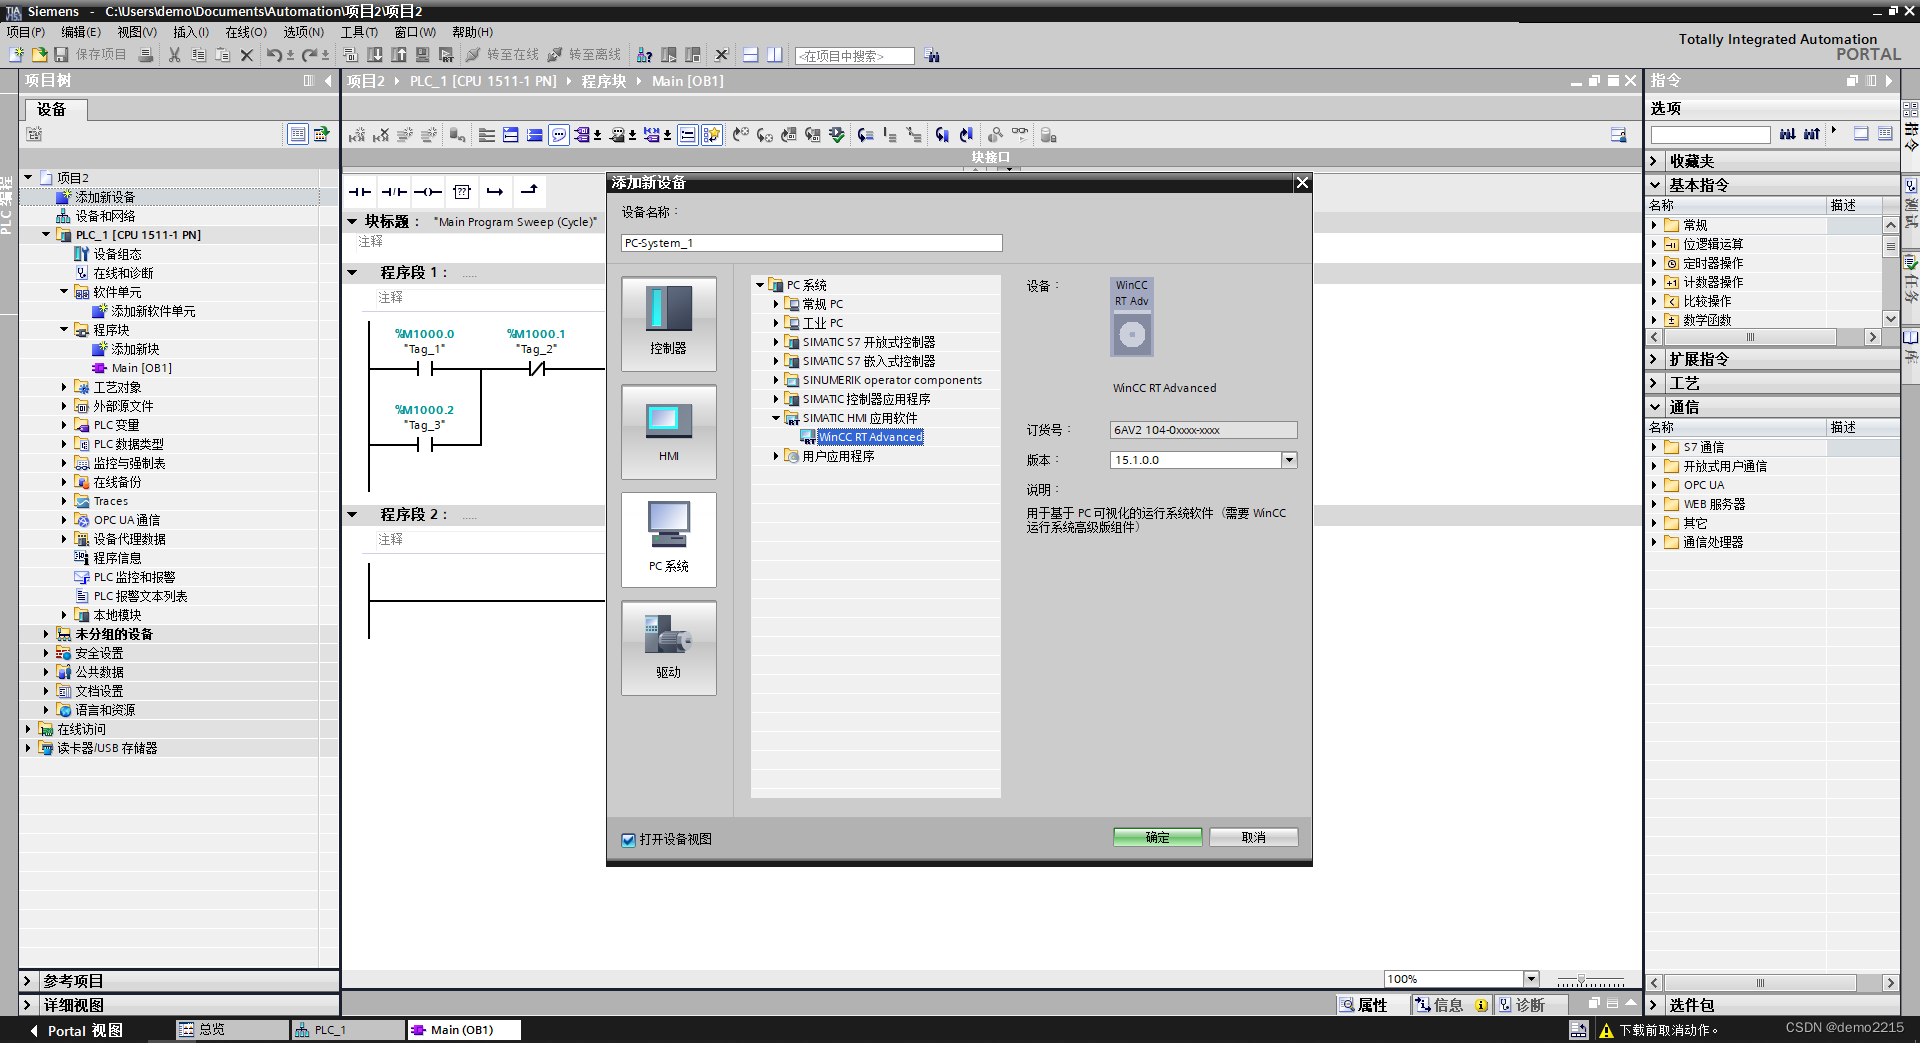The height and width of the screenshot is (1043, 1920).
Task: Select WinCC RT Advanced in device tree
Action: (870, 437)
